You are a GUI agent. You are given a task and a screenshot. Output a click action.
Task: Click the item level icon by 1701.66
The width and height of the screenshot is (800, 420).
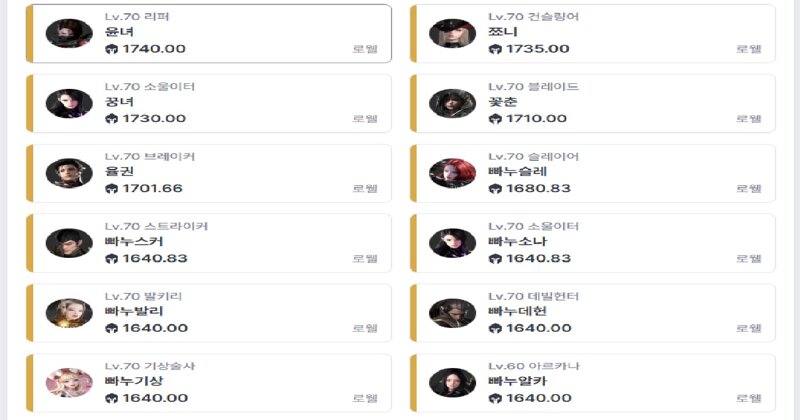[x=111, y=189]
